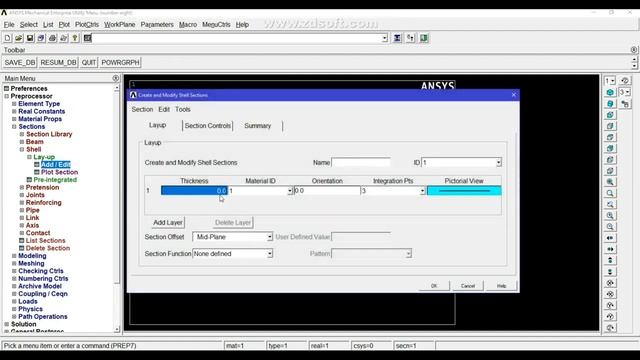Open the File menu

9,24
